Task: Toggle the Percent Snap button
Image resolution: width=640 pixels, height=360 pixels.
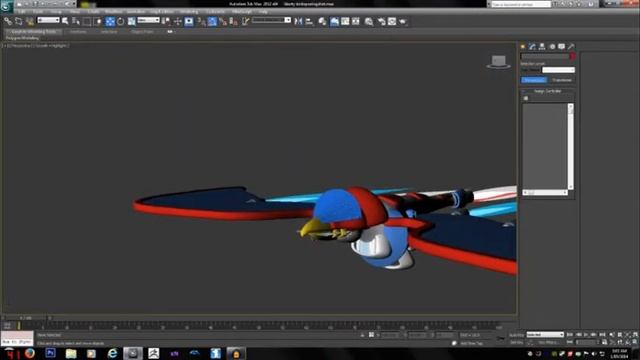Action: [223, 21]
